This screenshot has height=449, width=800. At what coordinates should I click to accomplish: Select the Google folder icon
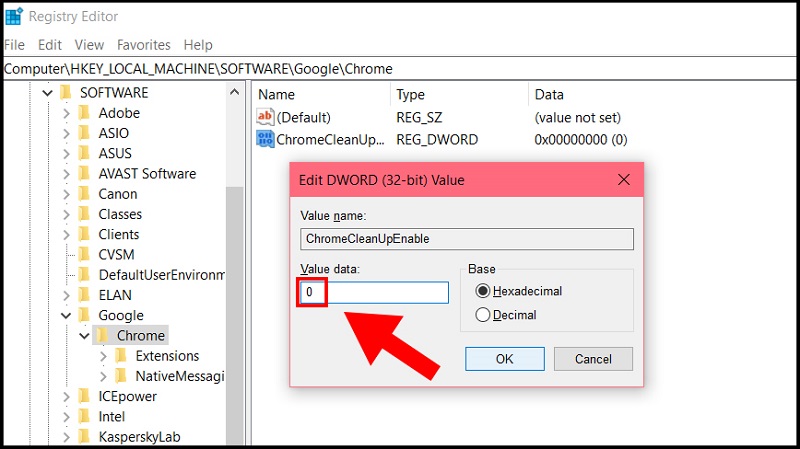point(85,315)
